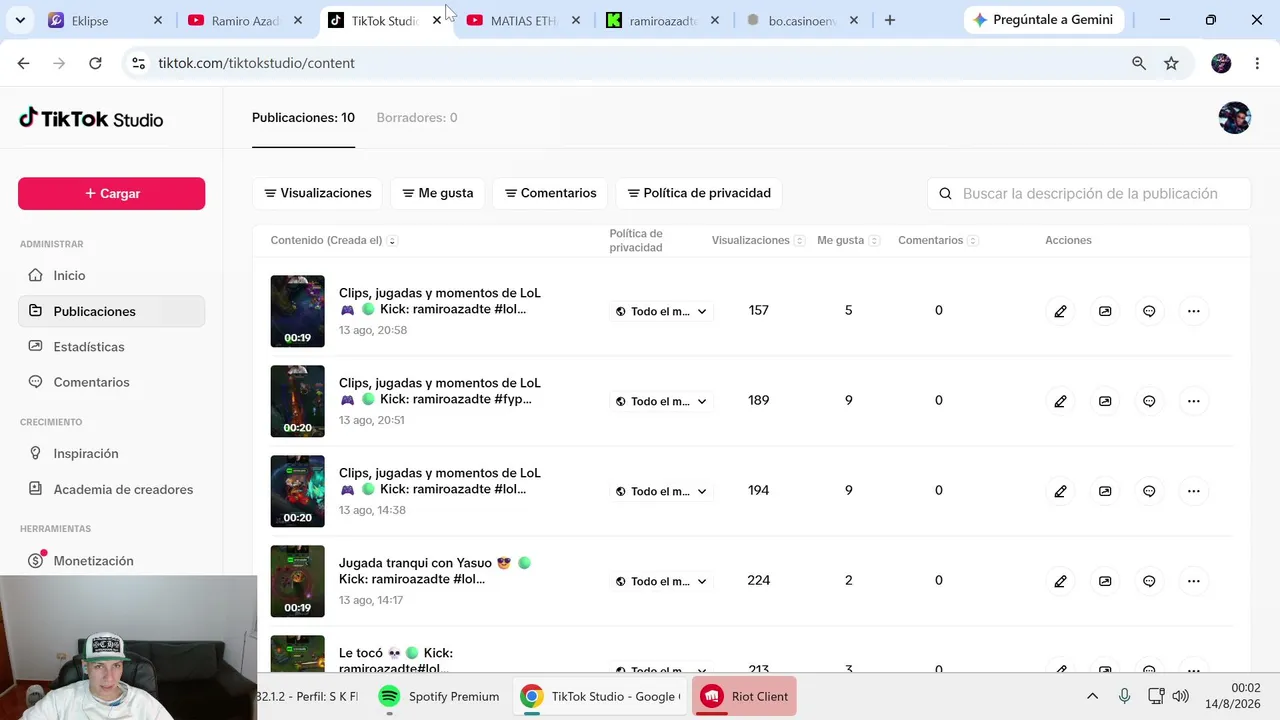
Task: Open Spotify Premium from the taskbar
Action: 441,696
